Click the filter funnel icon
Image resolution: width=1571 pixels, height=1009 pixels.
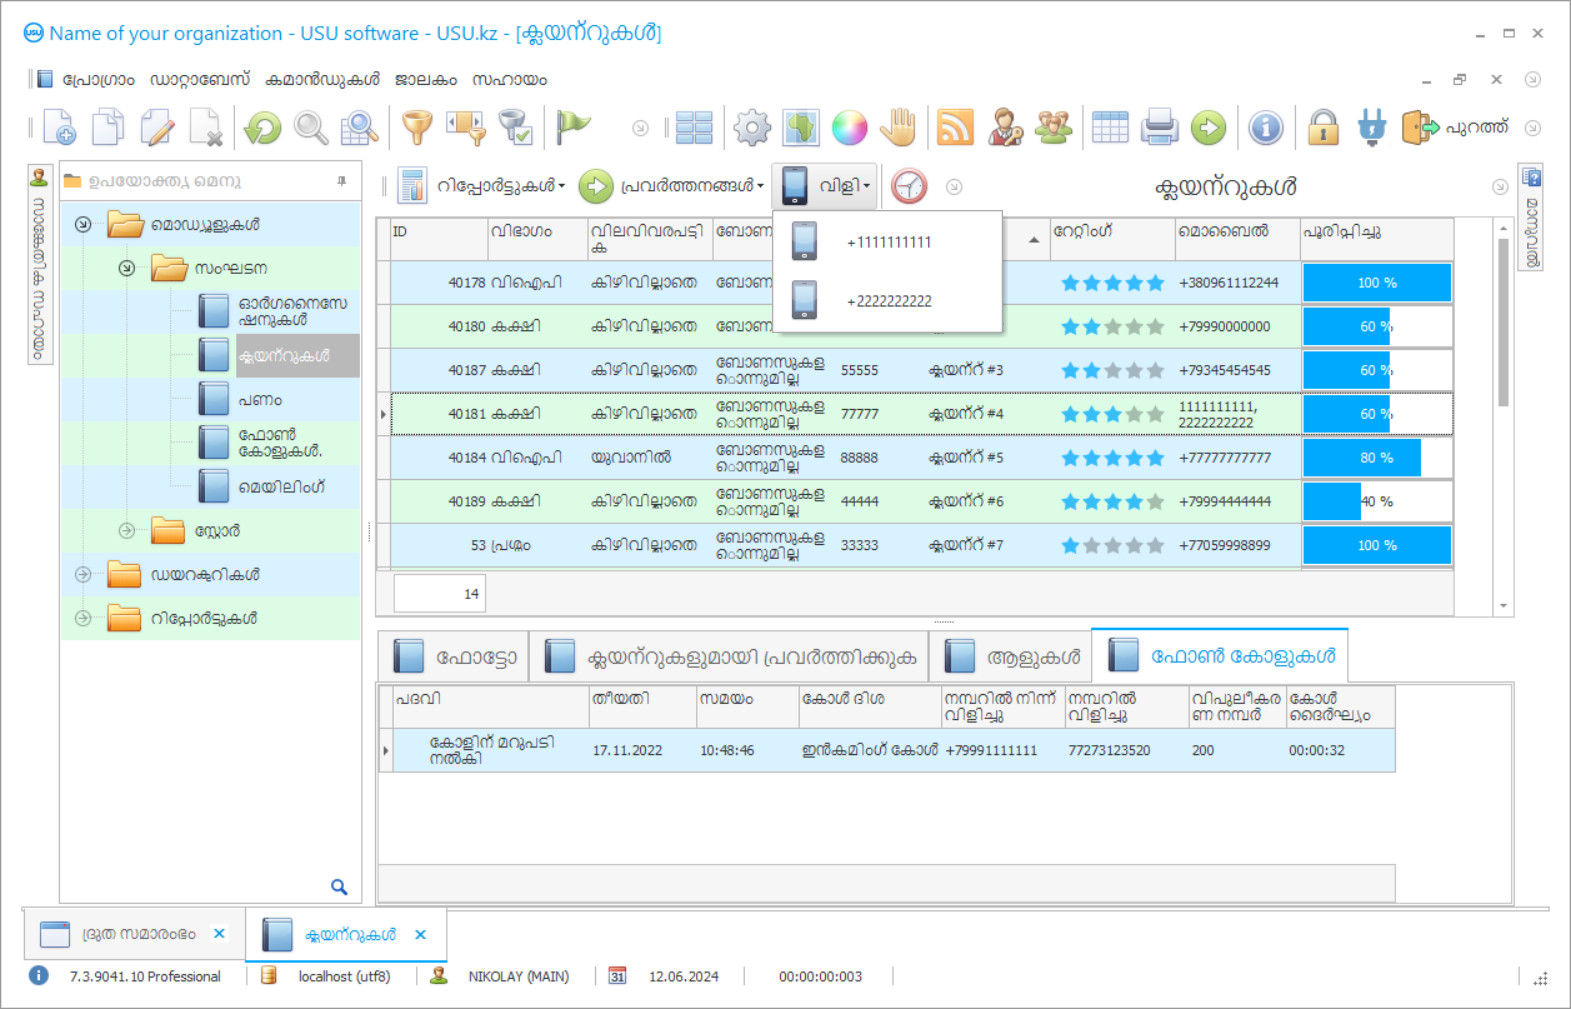pos(417,128)
